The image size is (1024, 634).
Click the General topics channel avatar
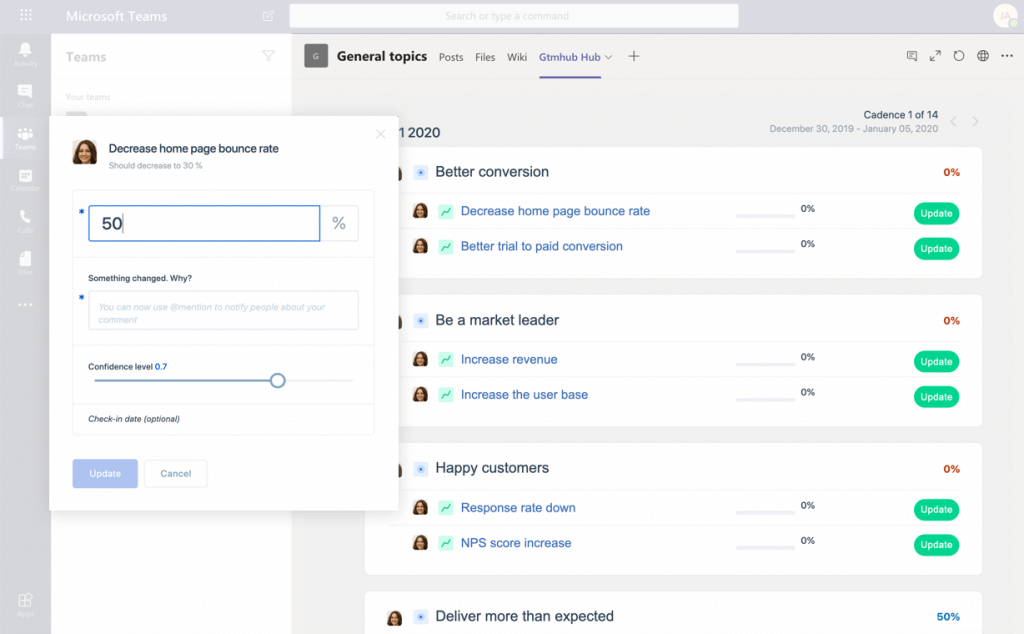[316, 56]
